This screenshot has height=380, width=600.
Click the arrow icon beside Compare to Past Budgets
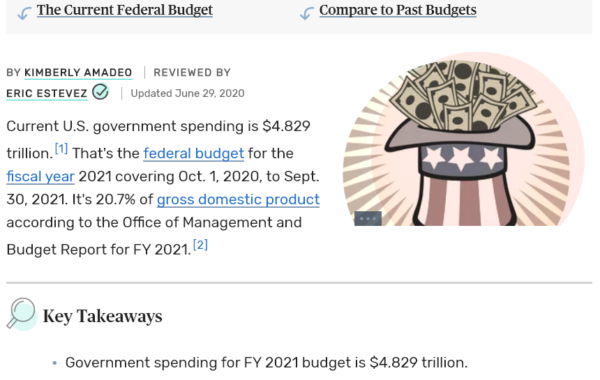pos(307,13)
